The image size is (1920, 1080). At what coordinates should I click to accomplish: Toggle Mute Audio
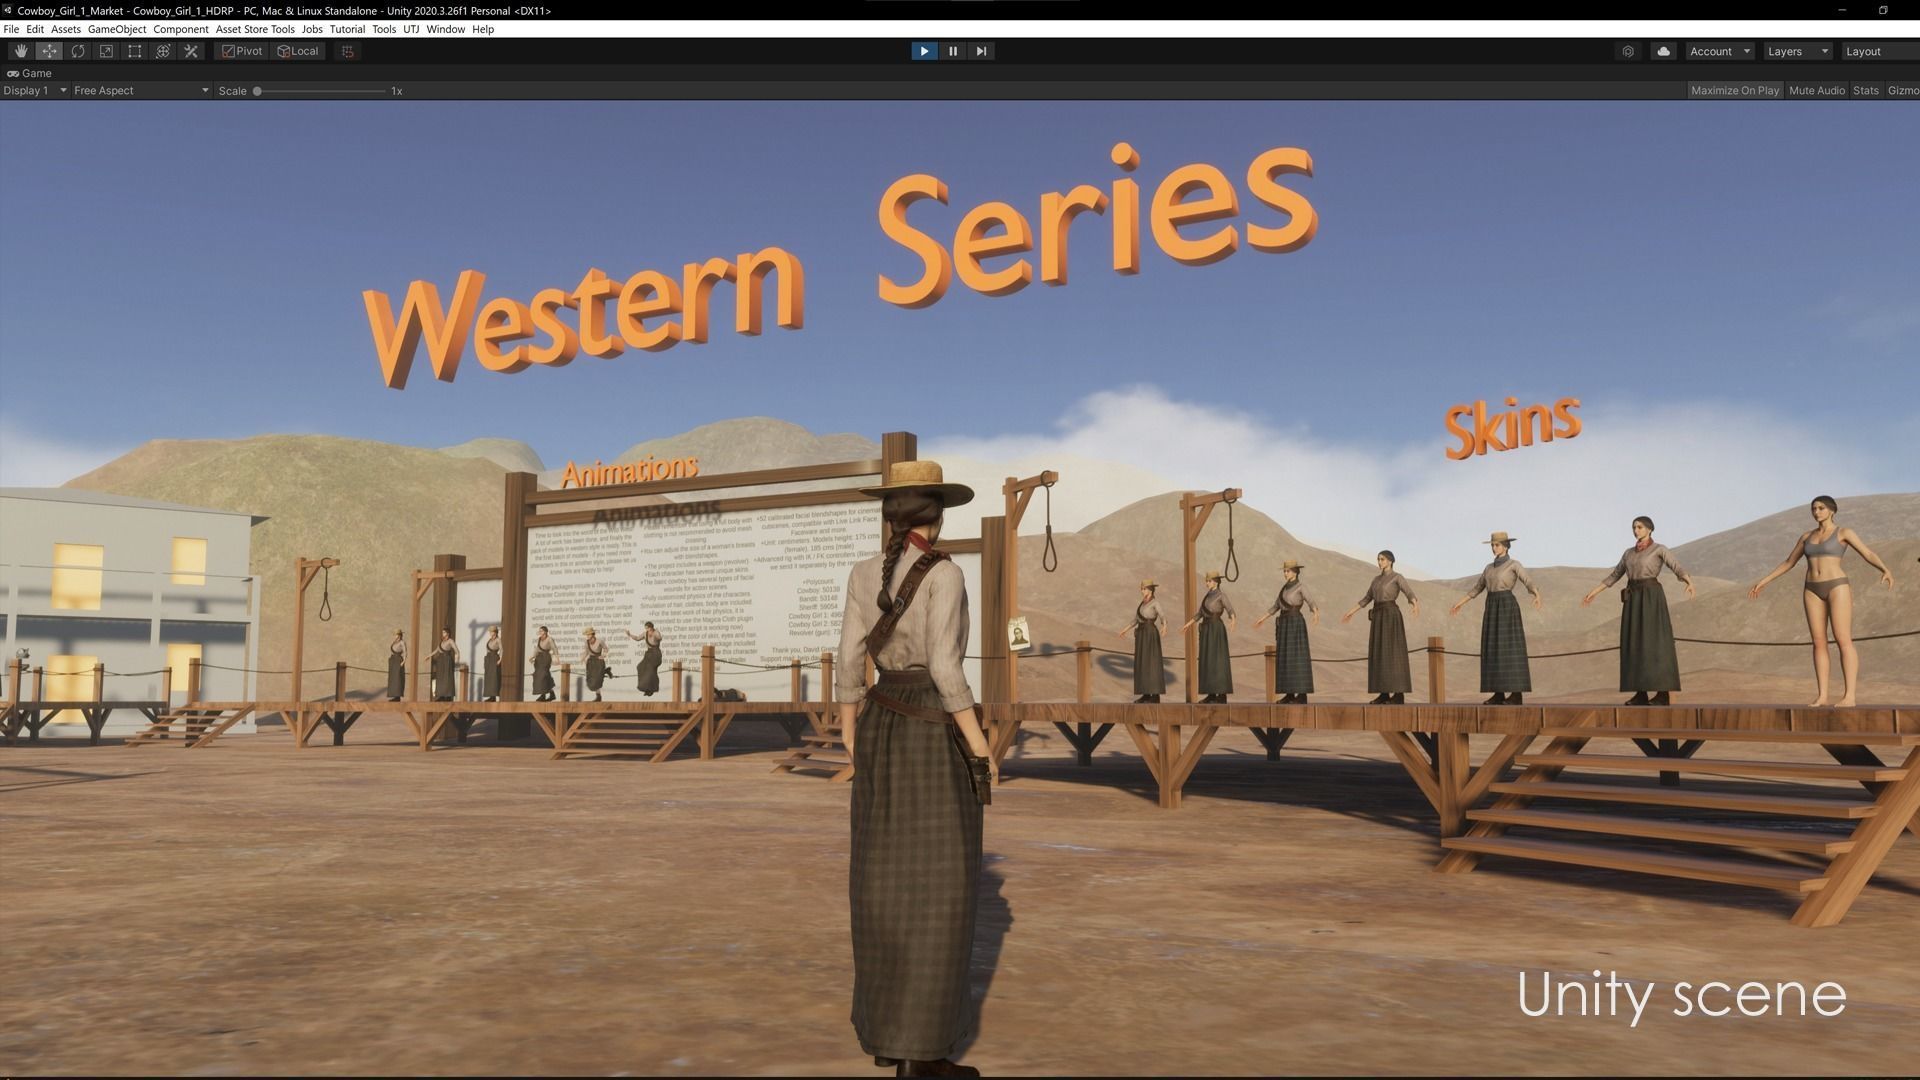coord(1817,90)
